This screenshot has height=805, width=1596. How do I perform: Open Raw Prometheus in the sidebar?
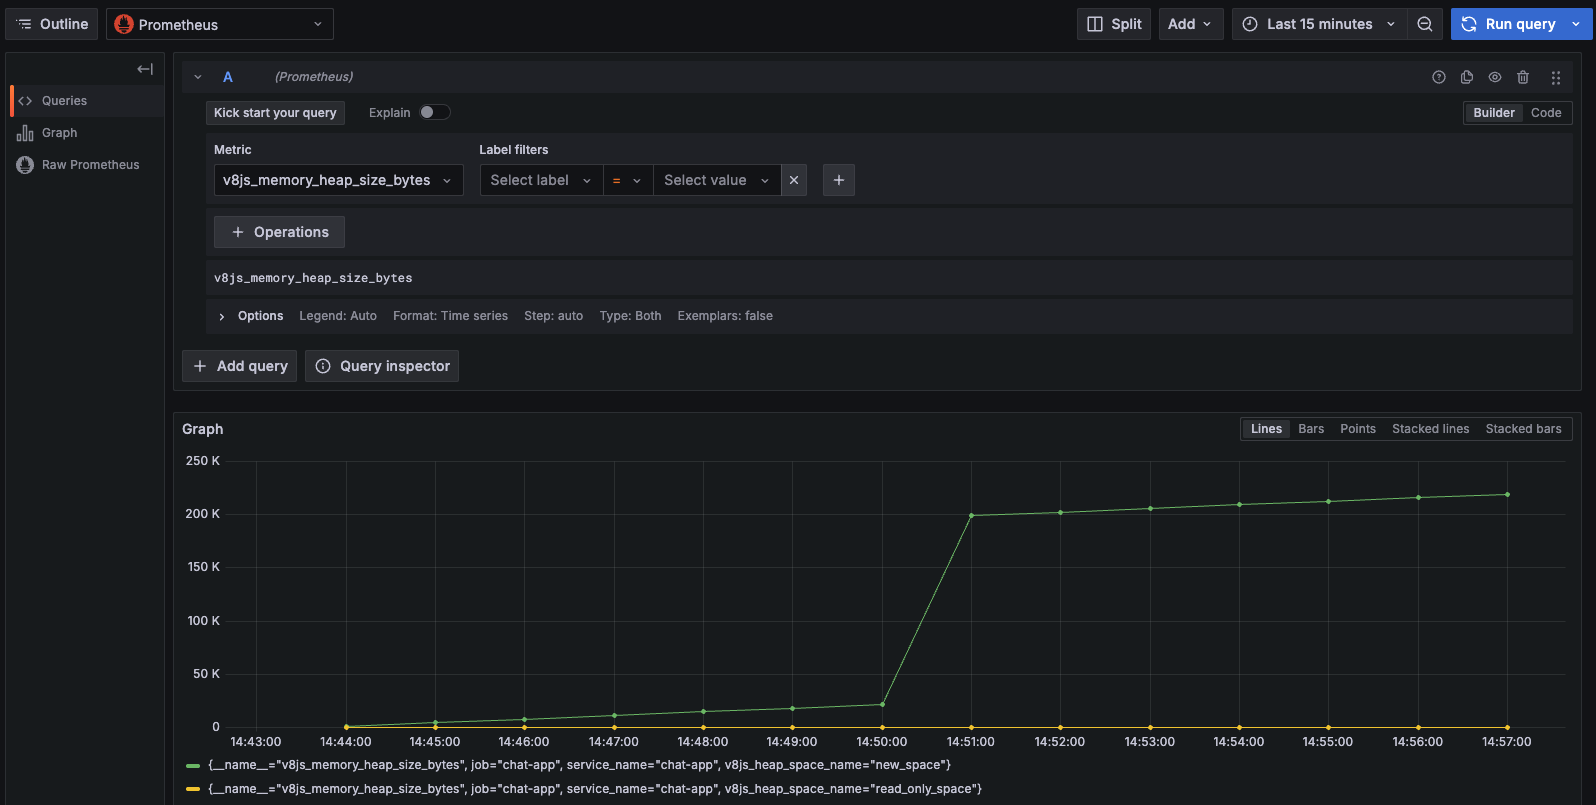pos(90,165)
